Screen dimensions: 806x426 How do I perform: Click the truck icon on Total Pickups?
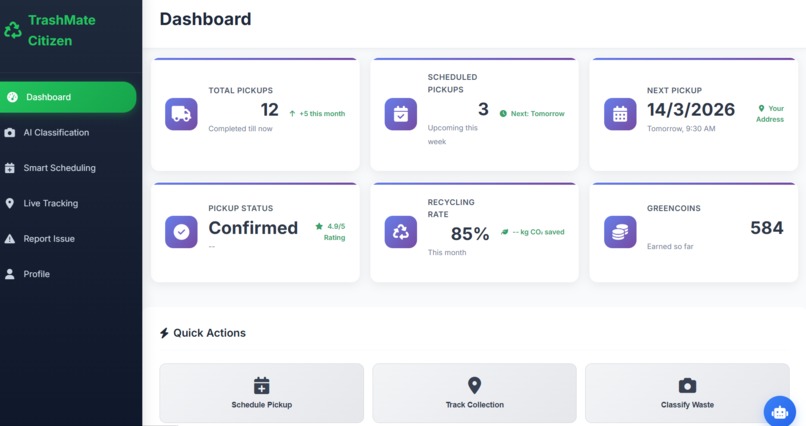point(181,114)
